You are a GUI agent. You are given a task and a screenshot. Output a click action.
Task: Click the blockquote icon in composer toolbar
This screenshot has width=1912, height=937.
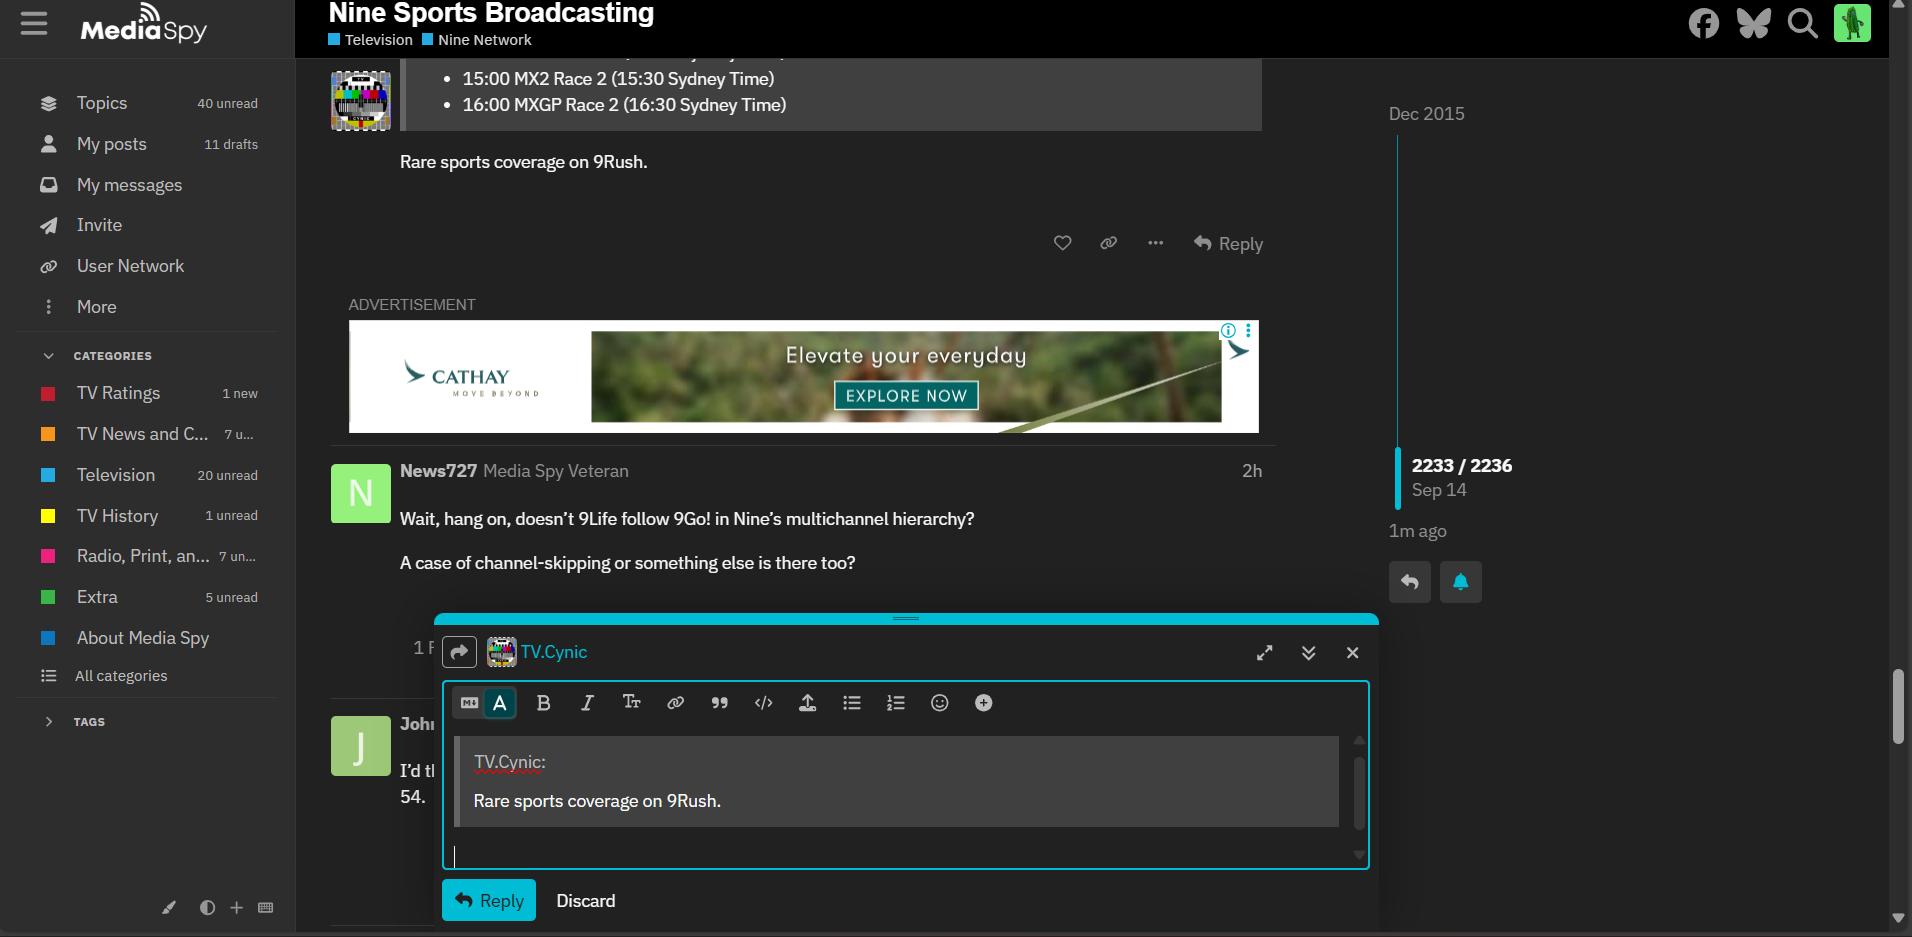coord(719,703)
